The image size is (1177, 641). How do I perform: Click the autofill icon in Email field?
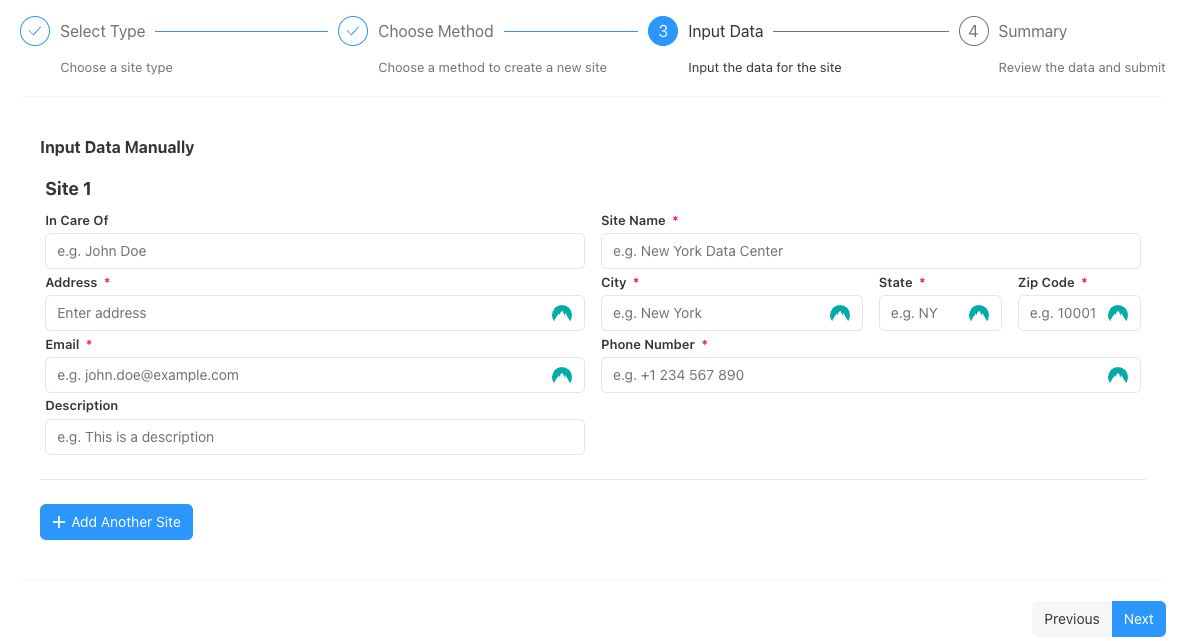pos(562,375)
